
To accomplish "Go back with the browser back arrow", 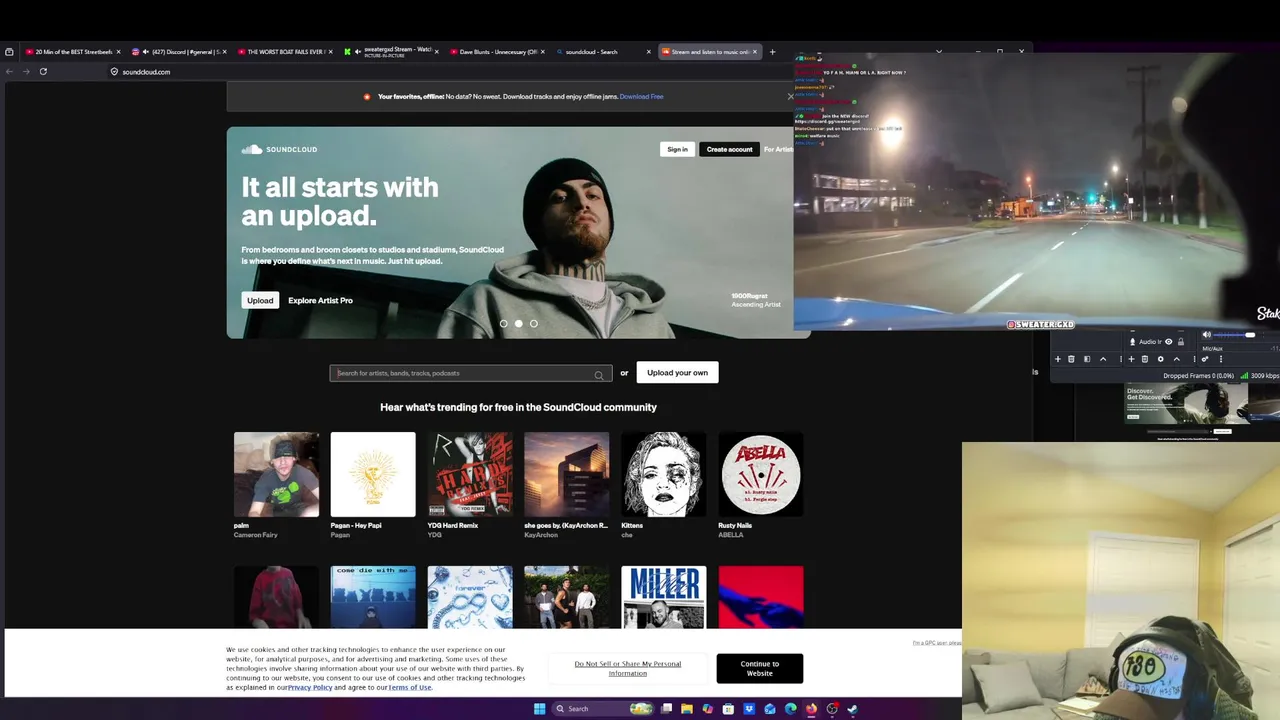I will tap(9, 71).
